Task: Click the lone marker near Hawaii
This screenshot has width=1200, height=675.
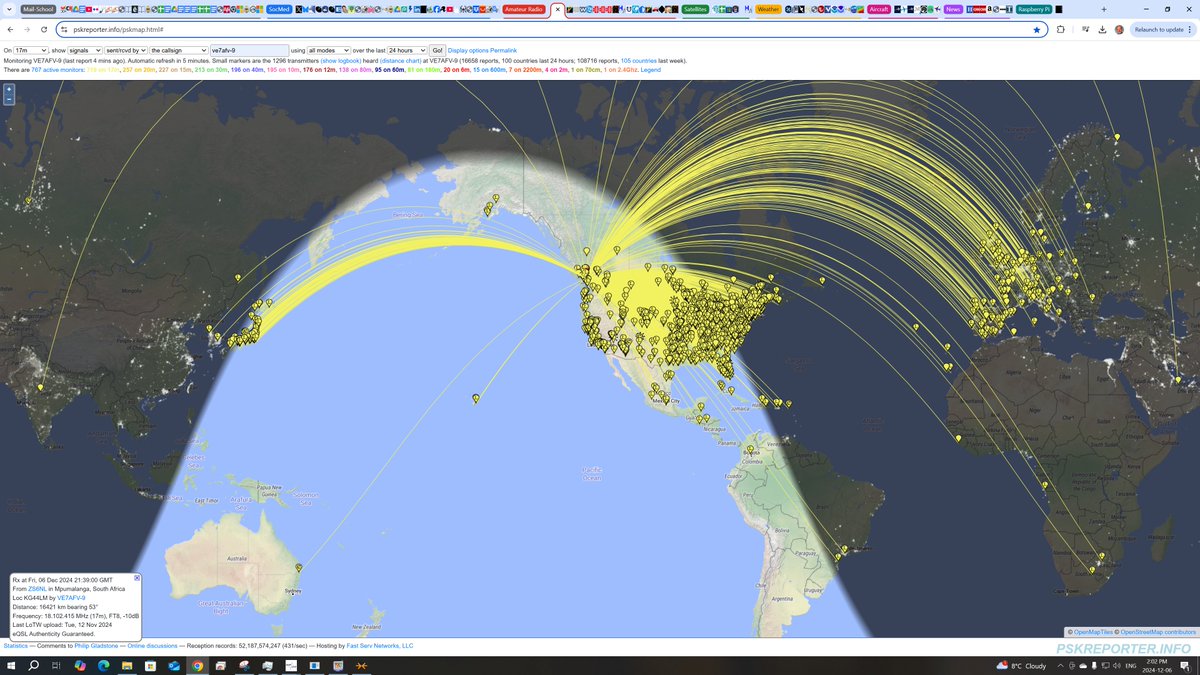Action: [475, 398]
